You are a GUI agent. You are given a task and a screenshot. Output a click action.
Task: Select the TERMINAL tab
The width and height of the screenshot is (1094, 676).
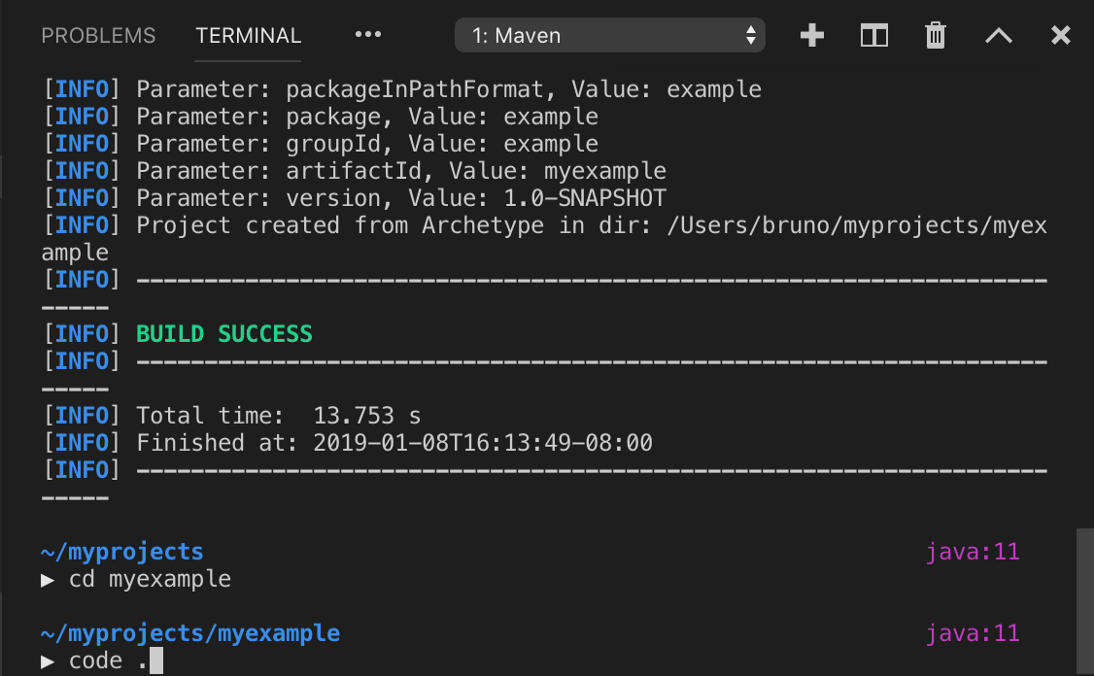pos(248,36)
